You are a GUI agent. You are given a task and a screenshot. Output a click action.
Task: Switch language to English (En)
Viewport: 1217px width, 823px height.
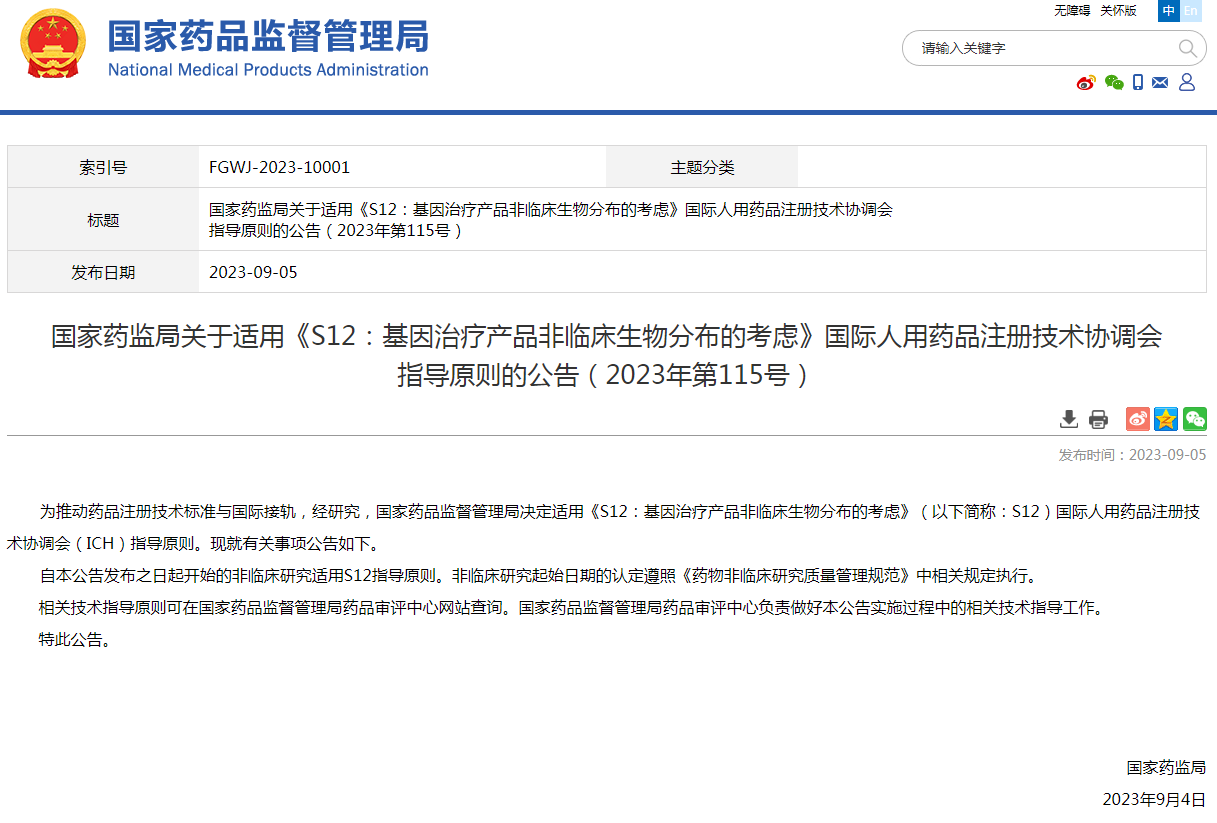pos(1190,11)
